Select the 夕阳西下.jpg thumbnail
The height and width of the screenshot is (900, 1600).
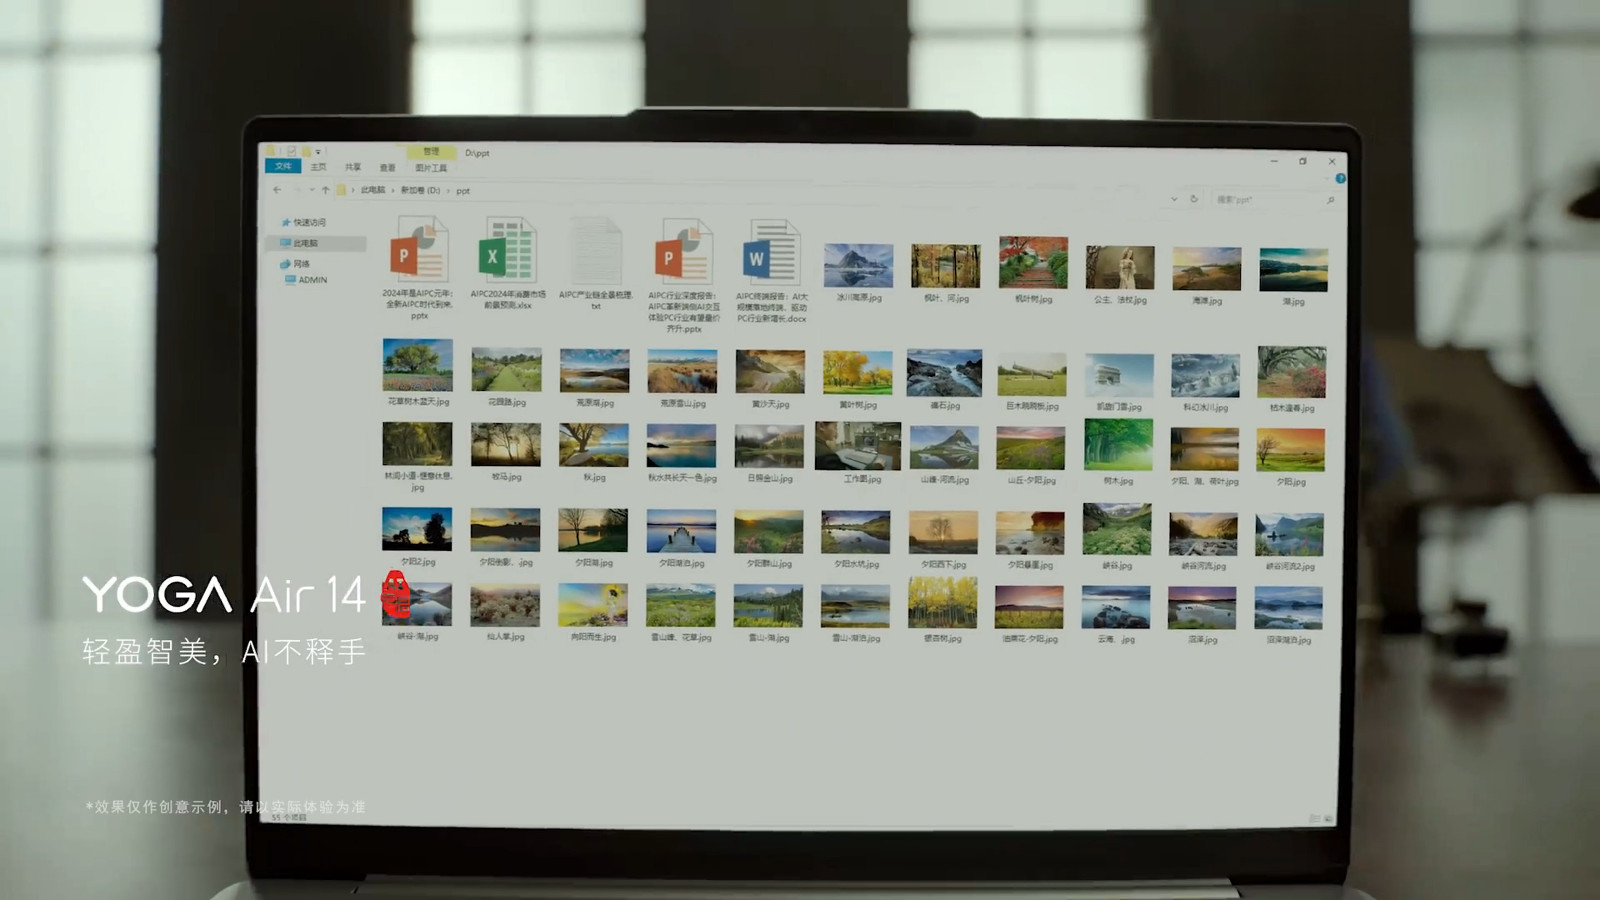pyautogui.click(x=943, y=533)
